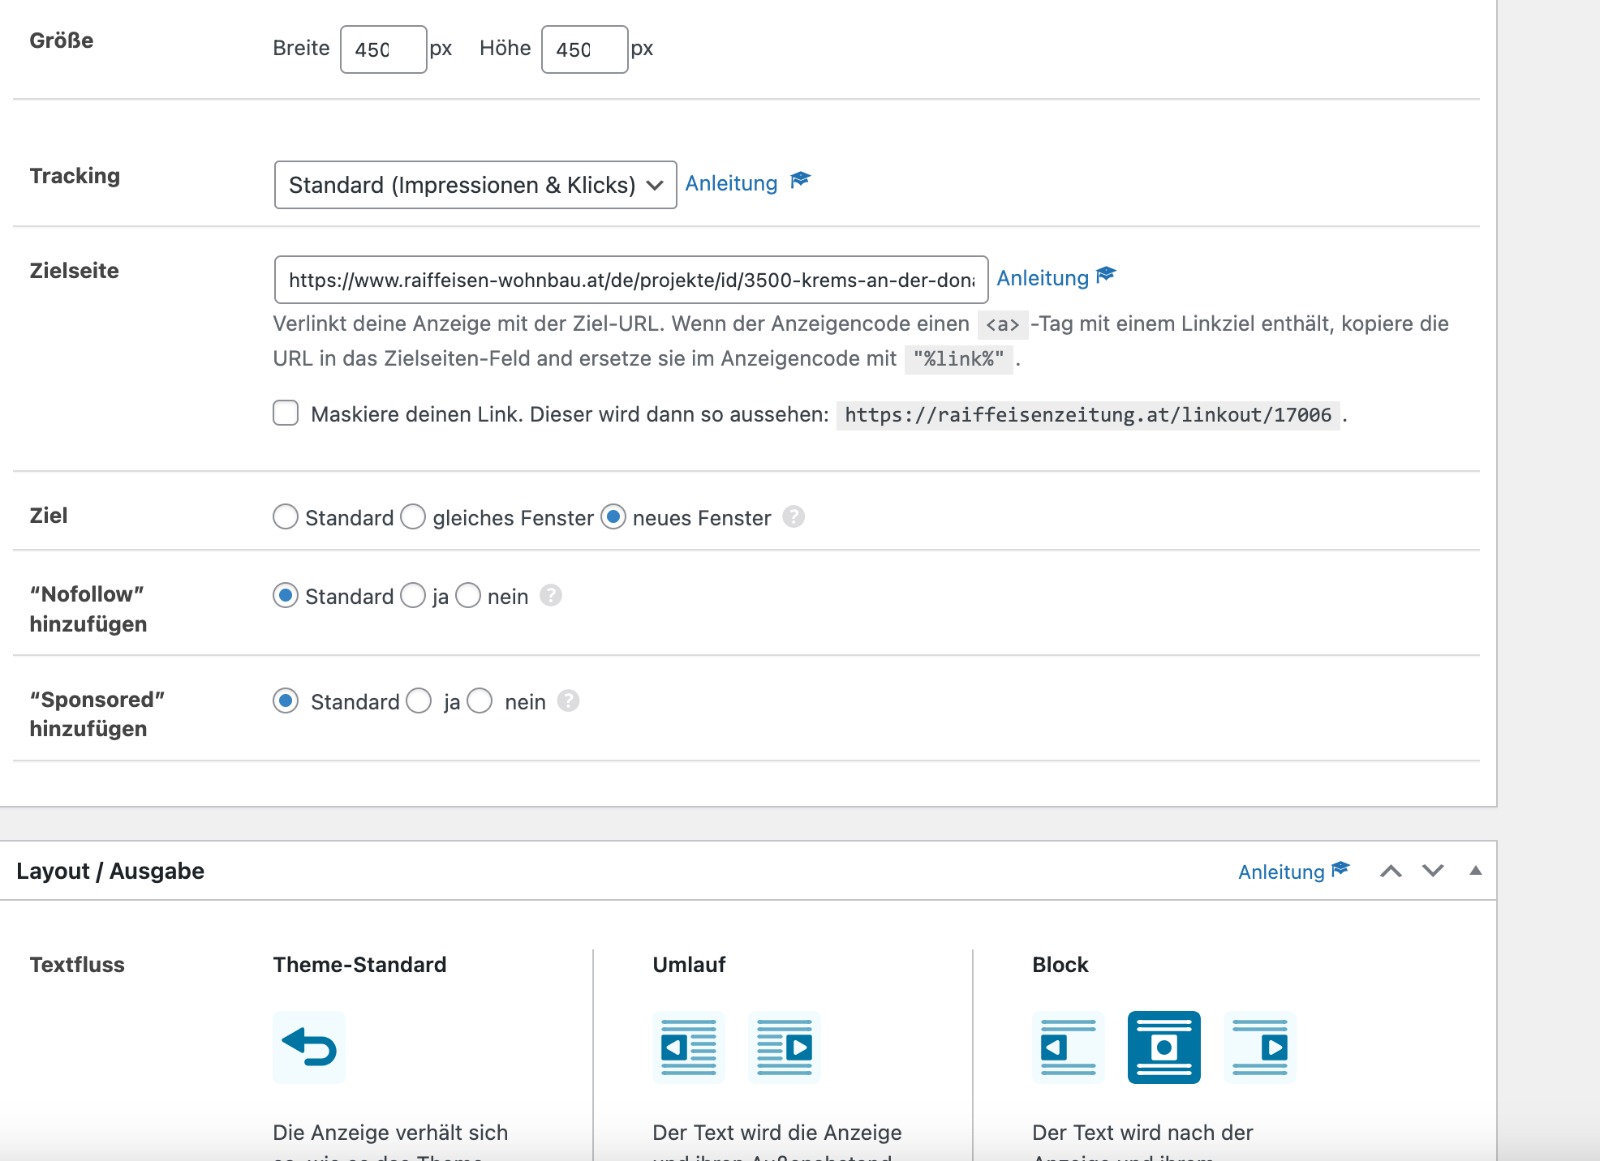Set Sponsored to nein
1600x1161 pixels.
point(480,701)
